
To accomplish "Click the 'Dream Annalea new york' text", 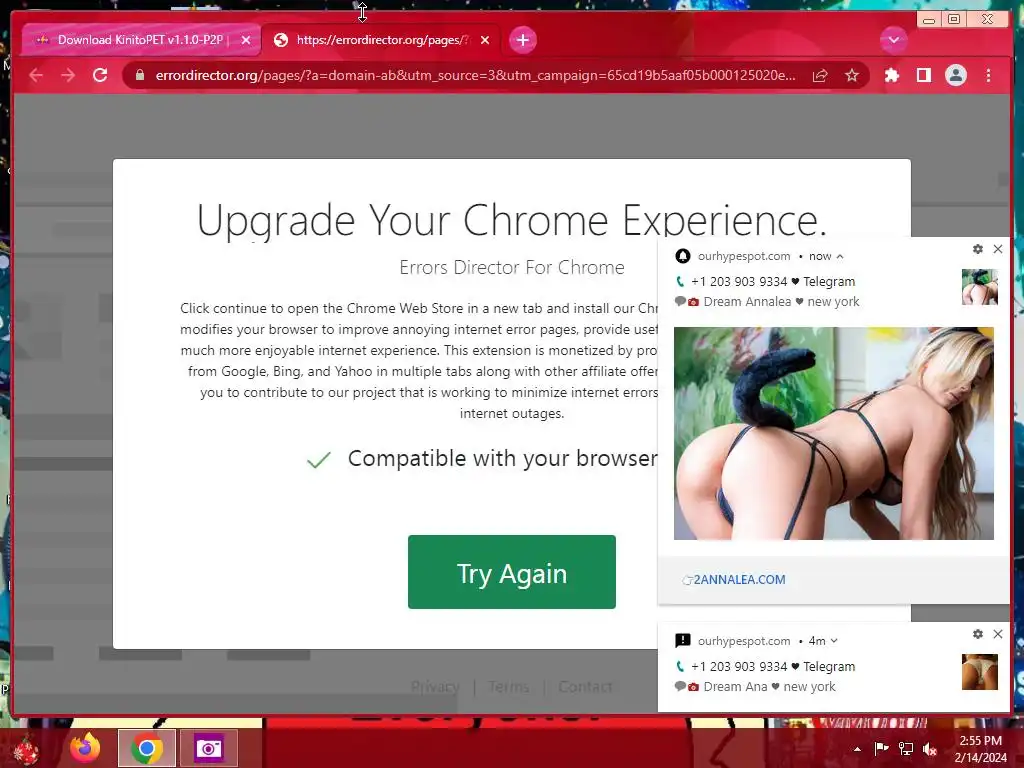I will point(781,302).
